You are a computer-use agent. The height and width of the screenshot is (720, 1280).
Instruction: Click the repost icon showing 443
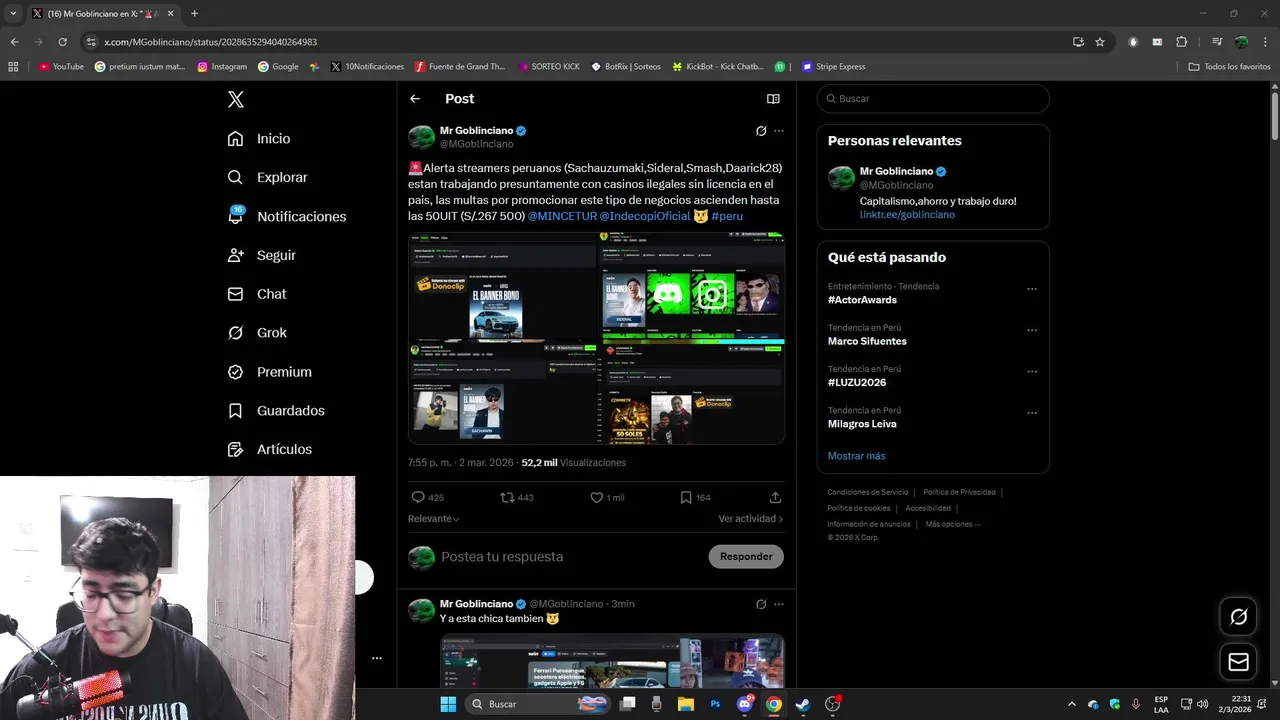507,497
